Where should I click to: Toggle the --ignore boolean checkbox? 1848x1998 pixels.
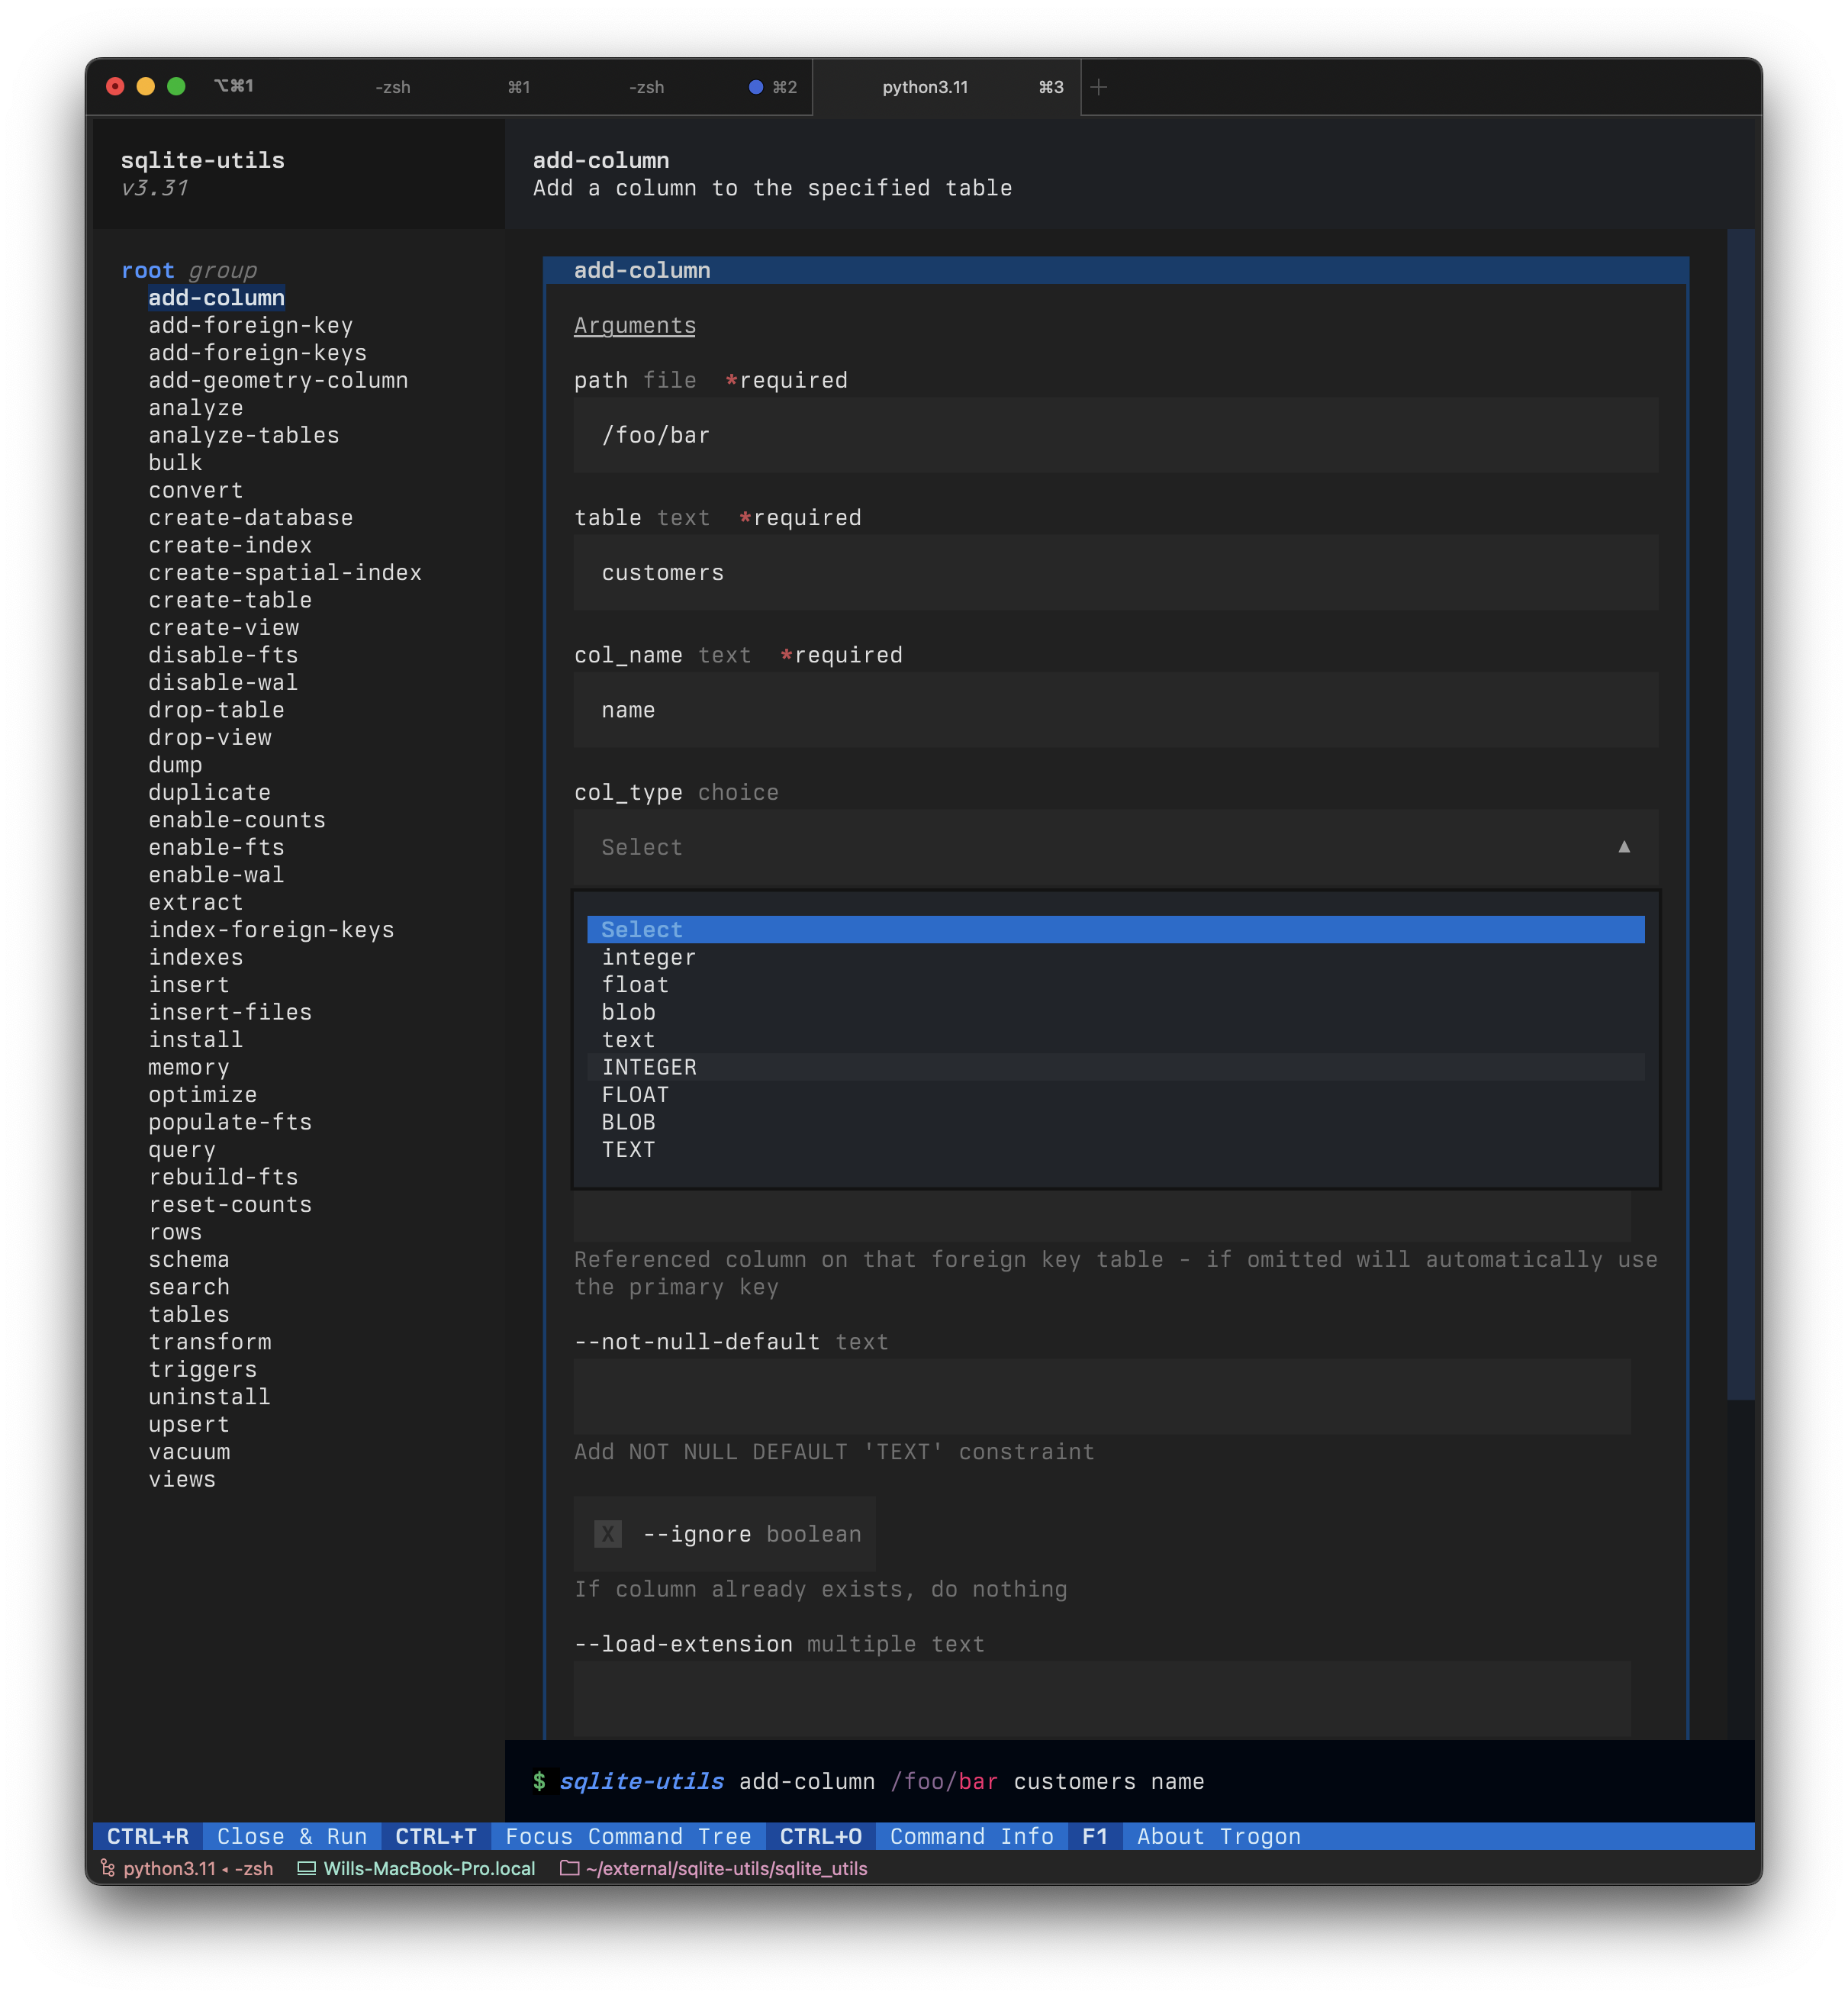tap(607, 1533)
